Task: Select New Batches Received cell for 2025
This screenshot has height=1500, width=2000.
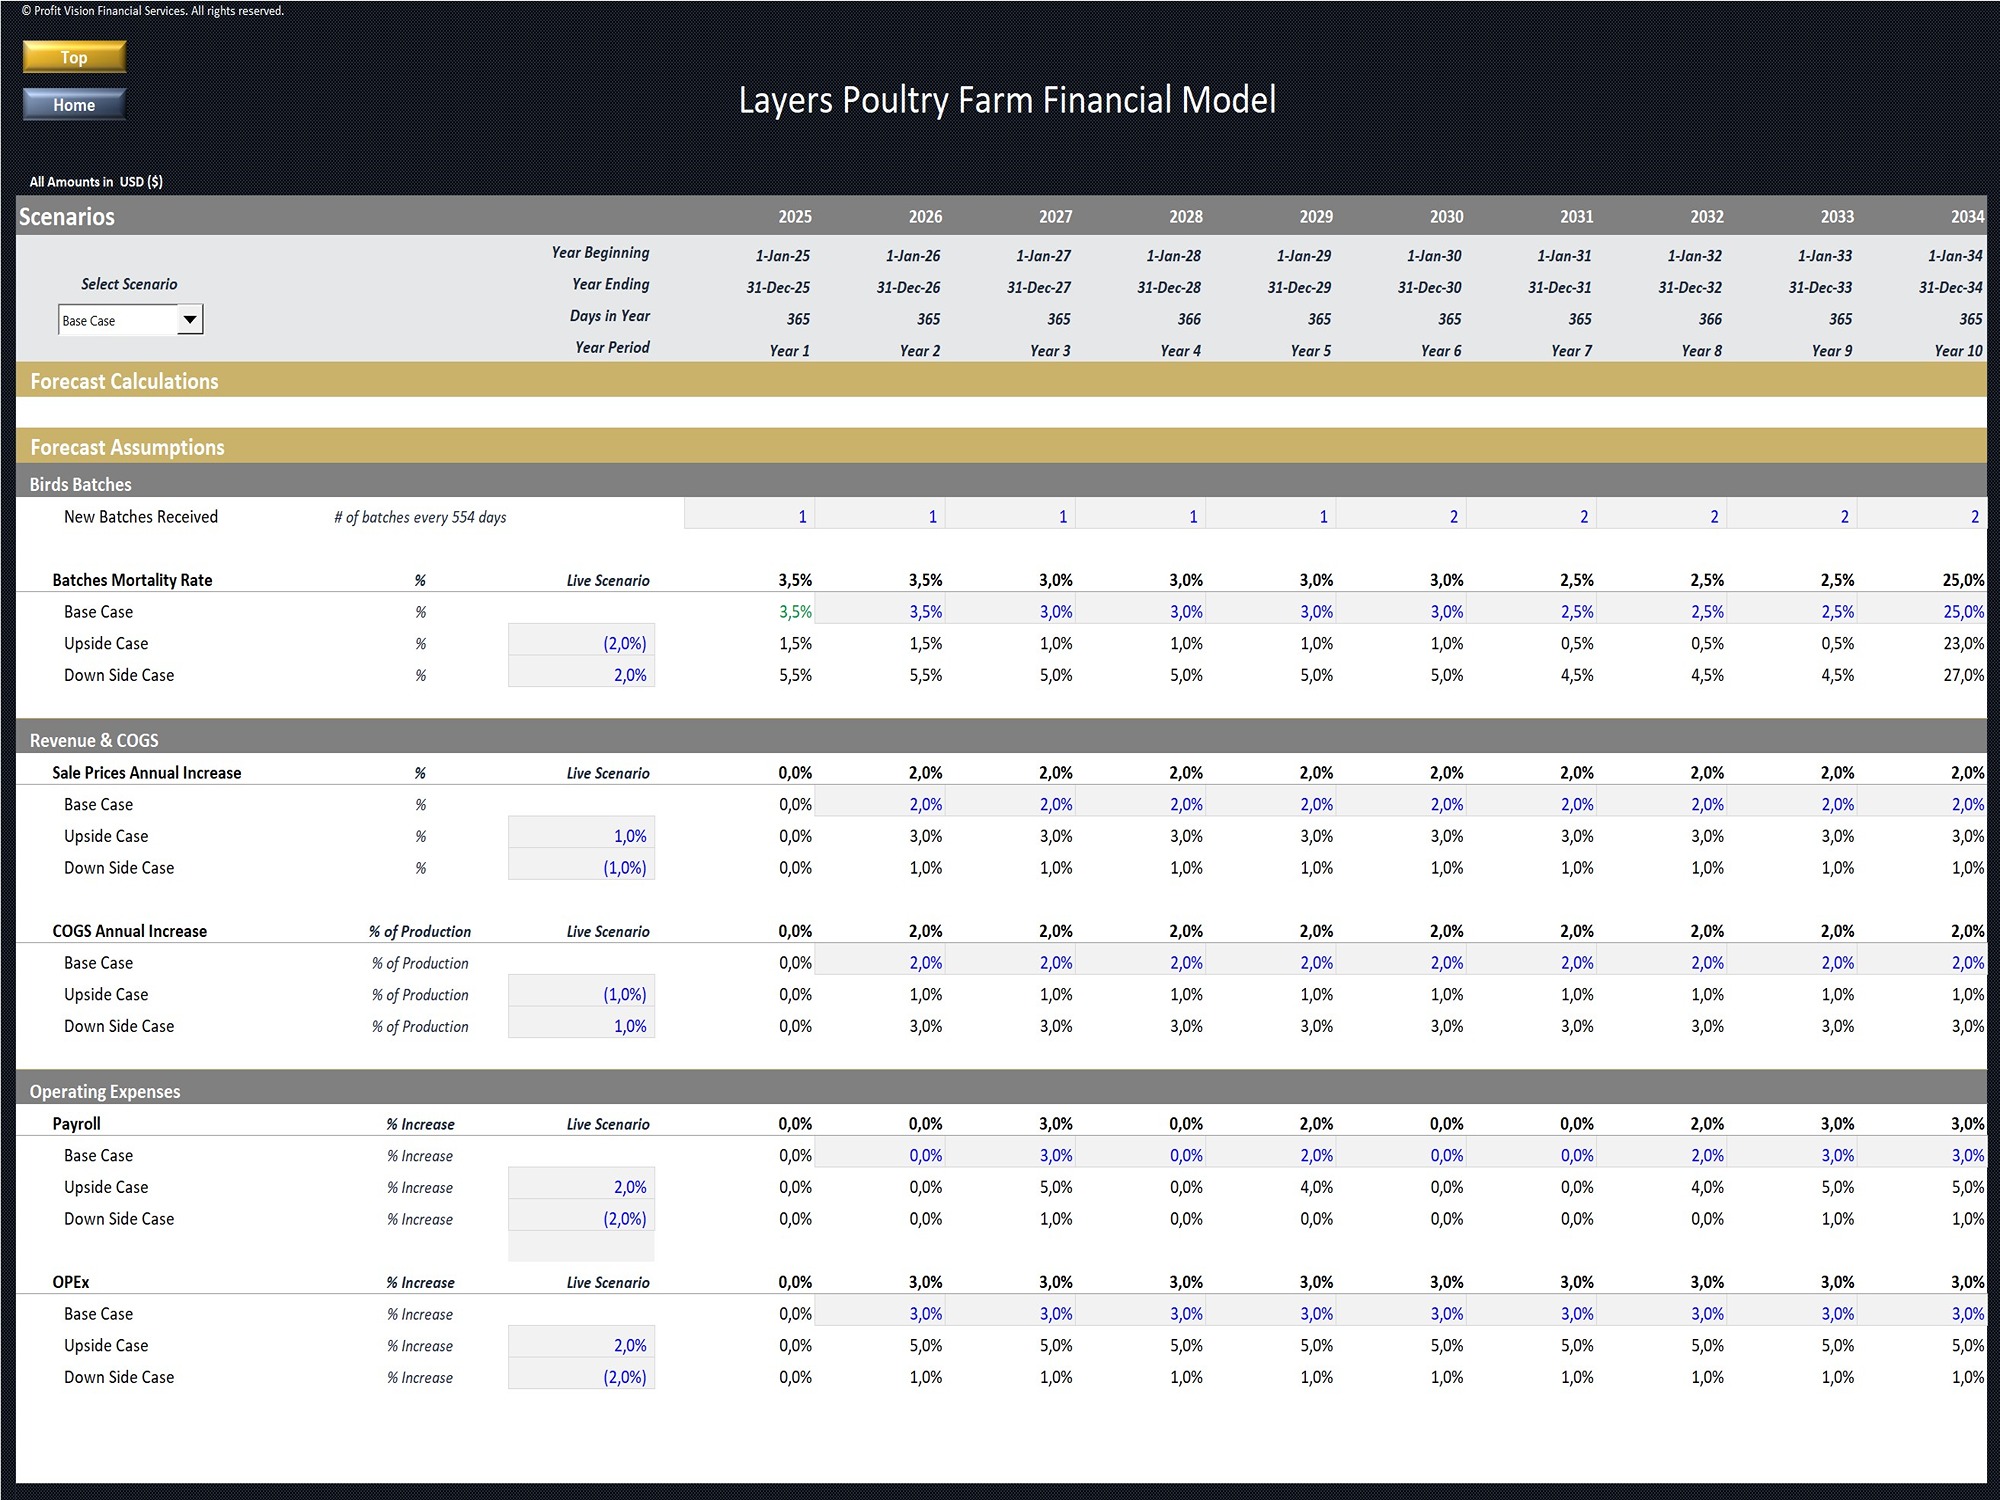Action: (x=750, y=516)
